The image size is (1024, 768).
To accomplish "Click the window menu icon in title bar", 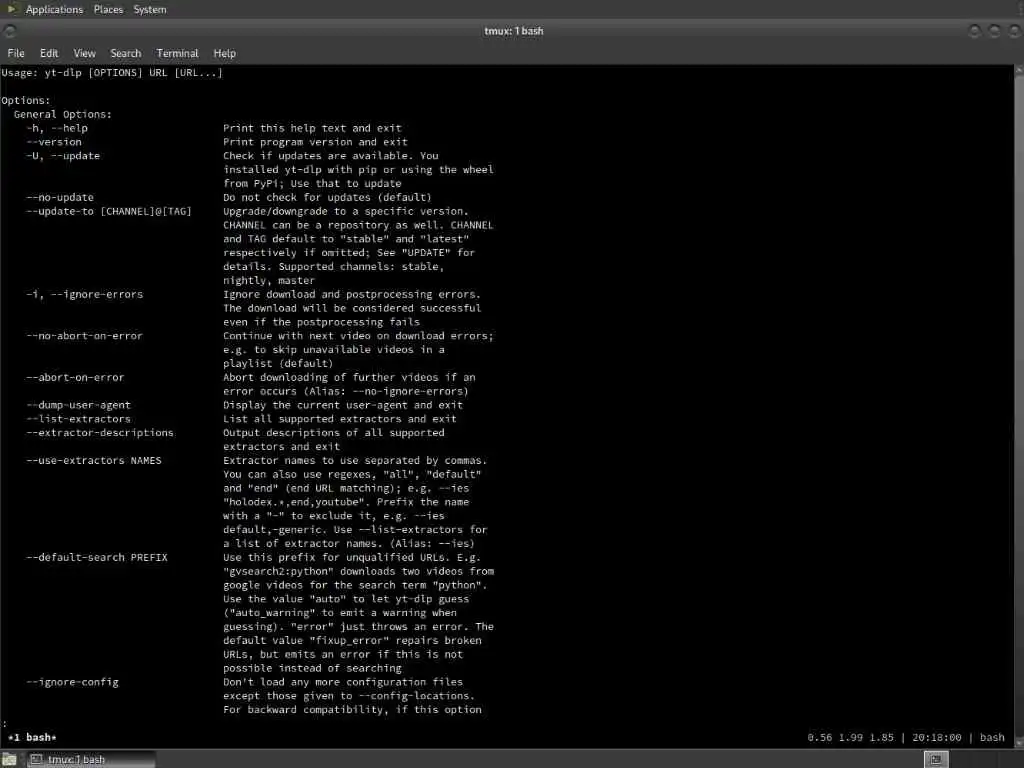I will click(9, 31).
